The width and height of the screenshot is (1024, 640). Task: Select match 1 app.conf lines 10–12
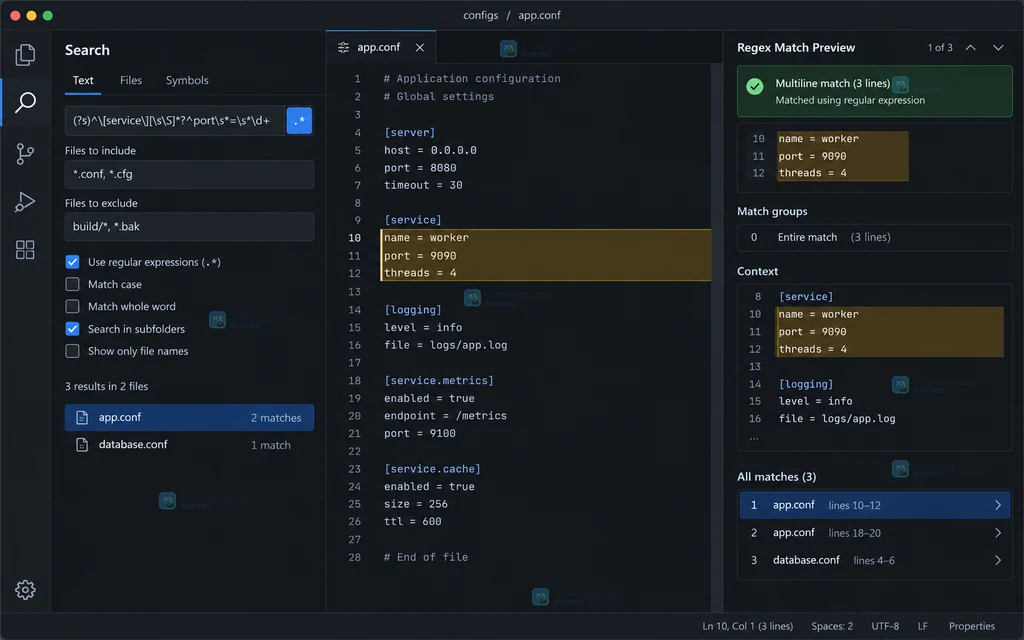pyautogui.click(x=874, y=505)
